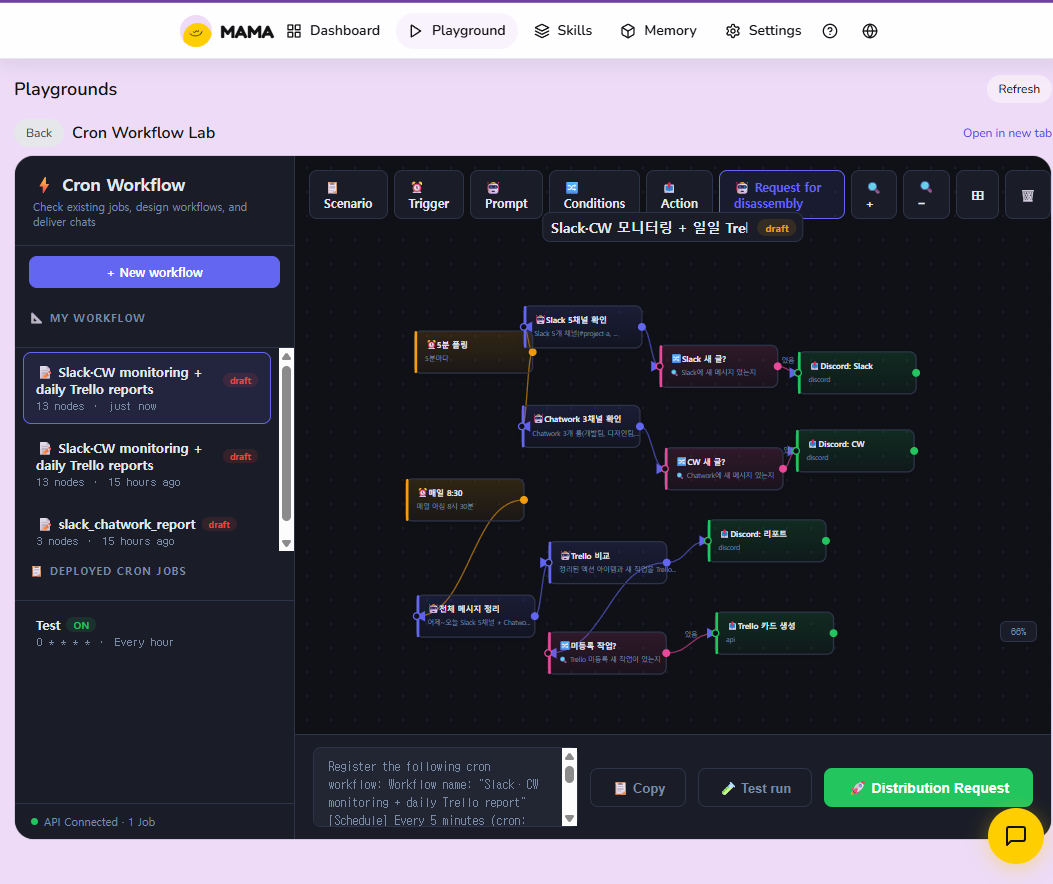Open the yellow chat bubble
The width and height of the screenshot is (1053, 884).
pos(1016,837)
